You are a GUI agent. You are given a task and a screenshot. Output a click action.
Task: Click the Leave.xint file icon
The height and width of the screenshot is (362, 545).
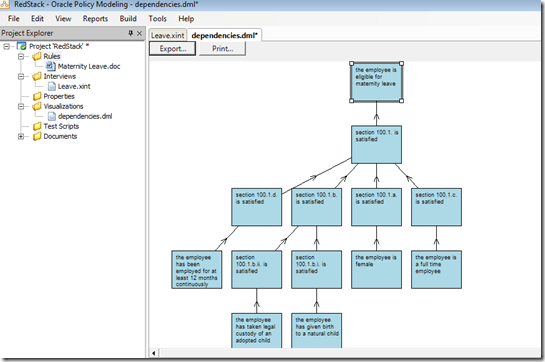[x=51, y=86]
